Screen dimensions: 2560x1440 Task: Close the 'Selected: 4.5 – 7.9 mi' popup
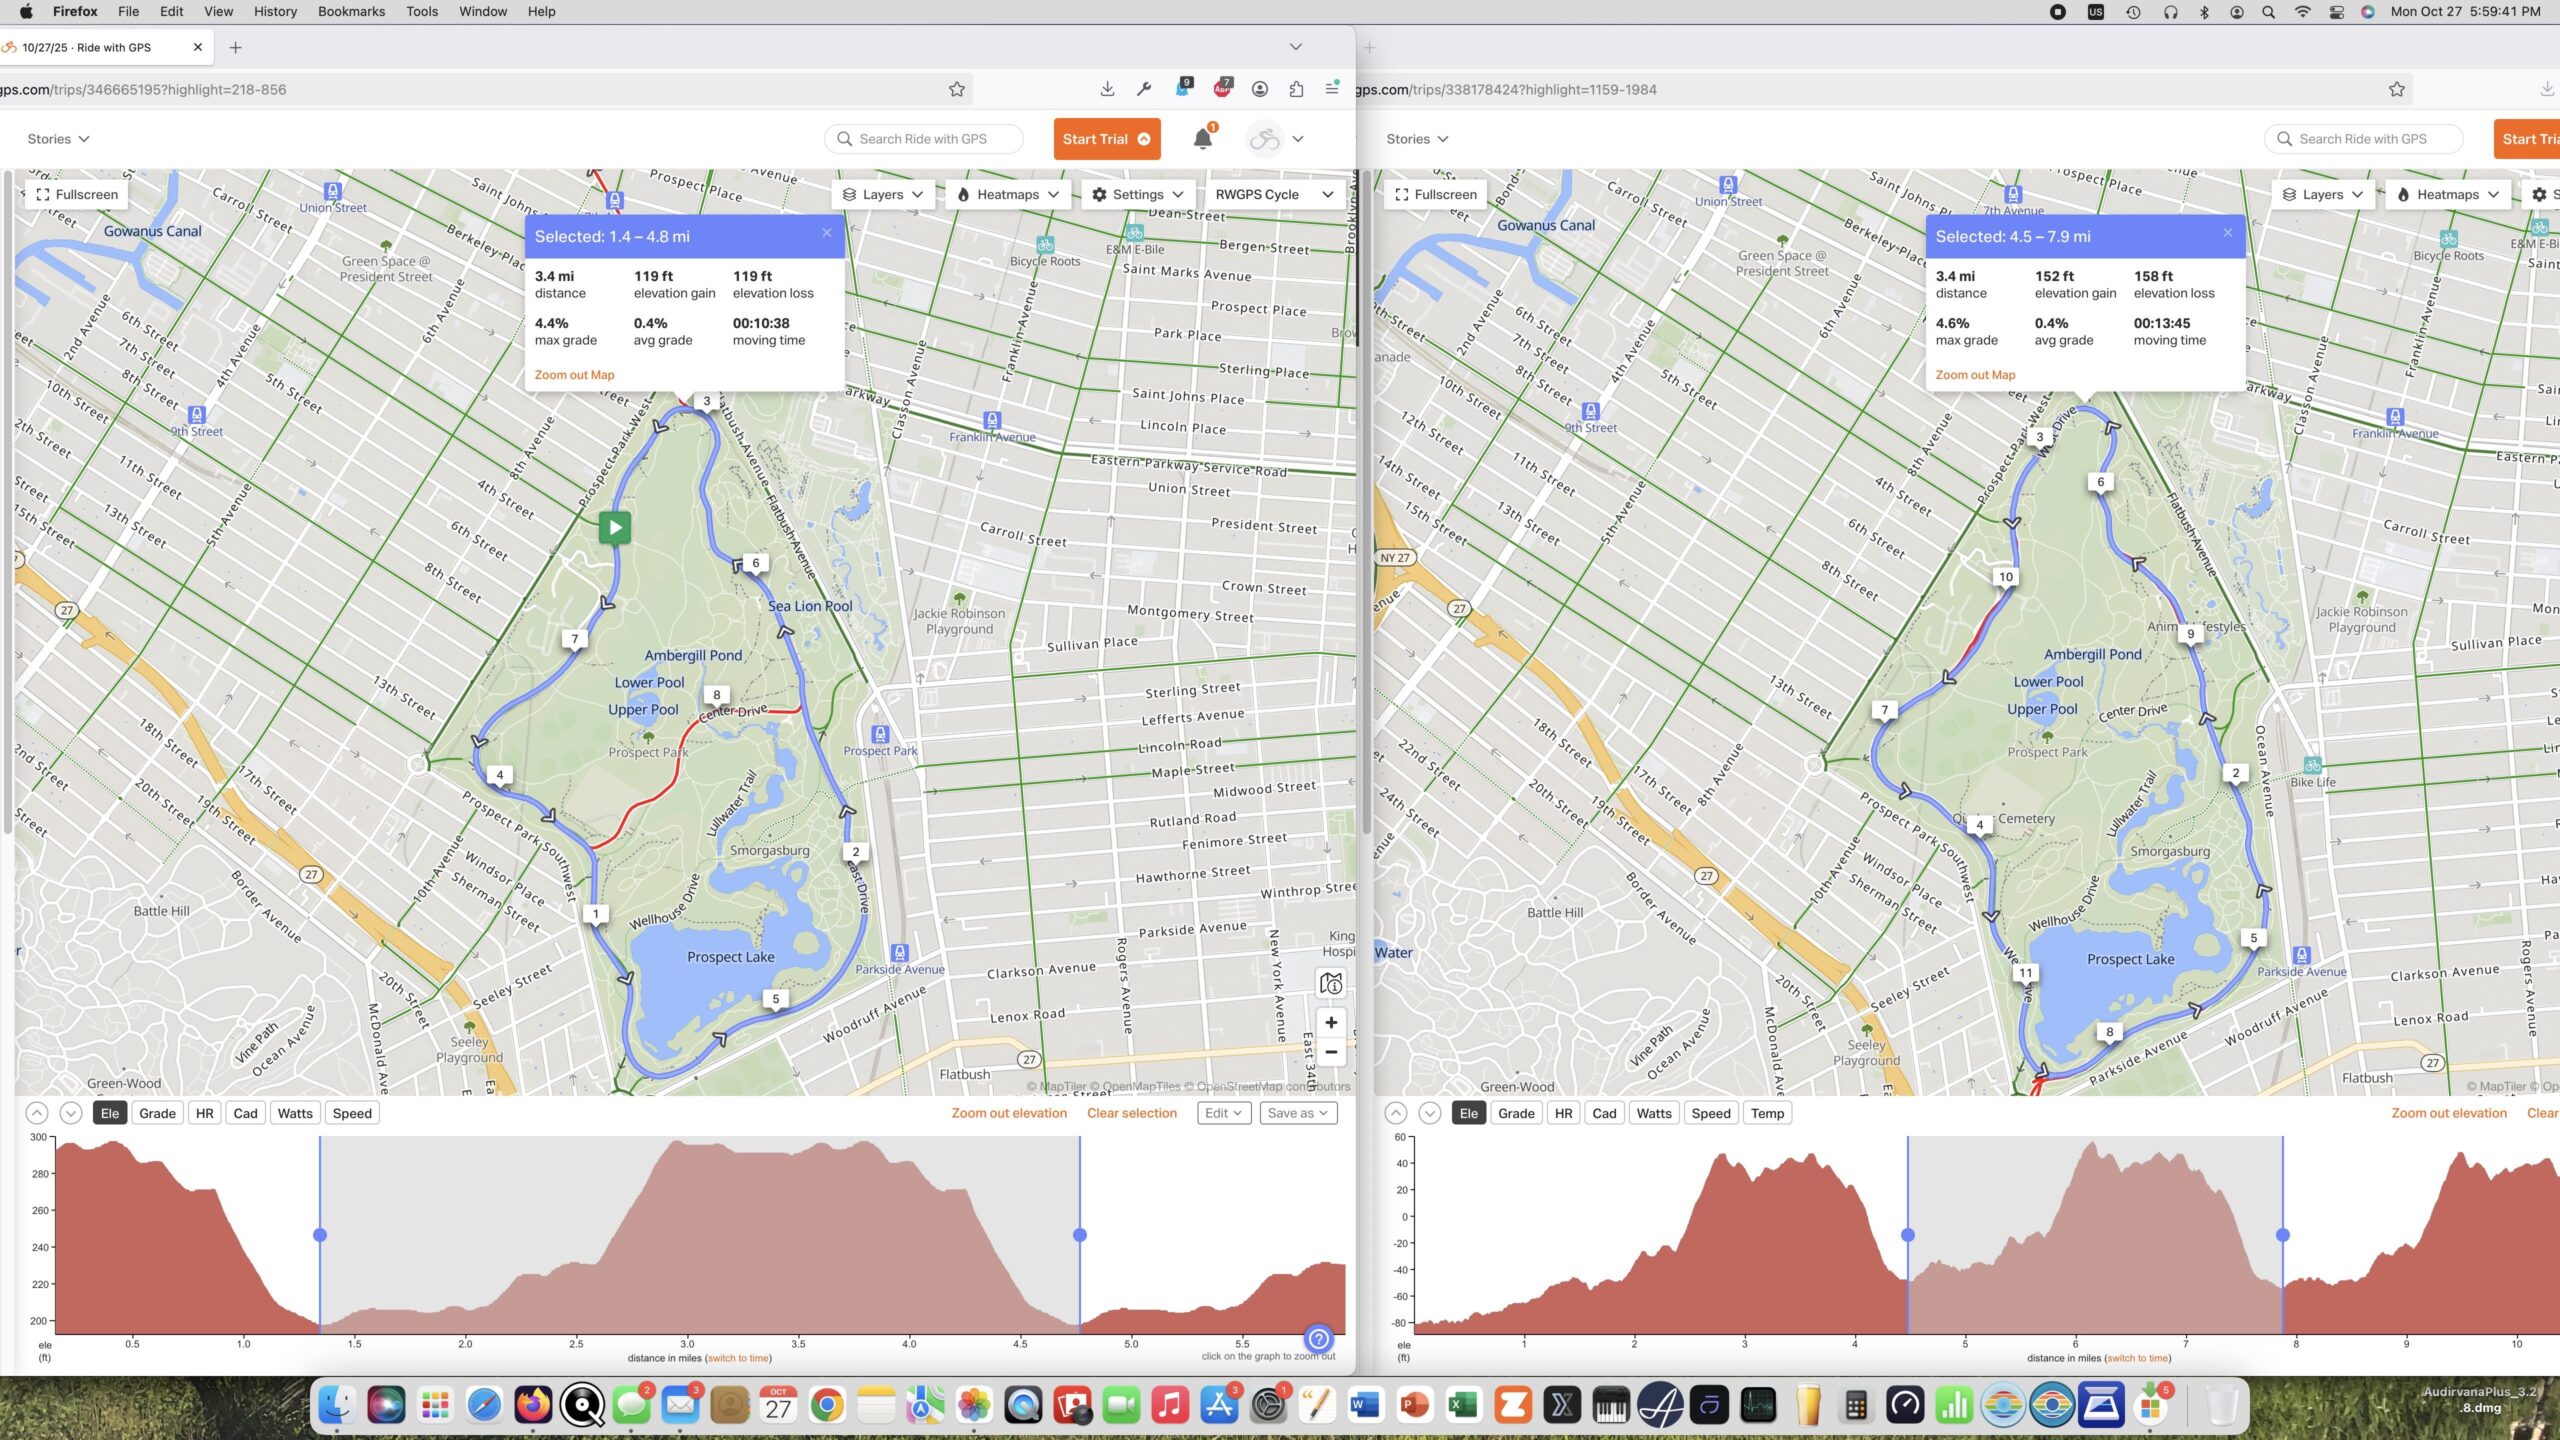point(2228,233)
